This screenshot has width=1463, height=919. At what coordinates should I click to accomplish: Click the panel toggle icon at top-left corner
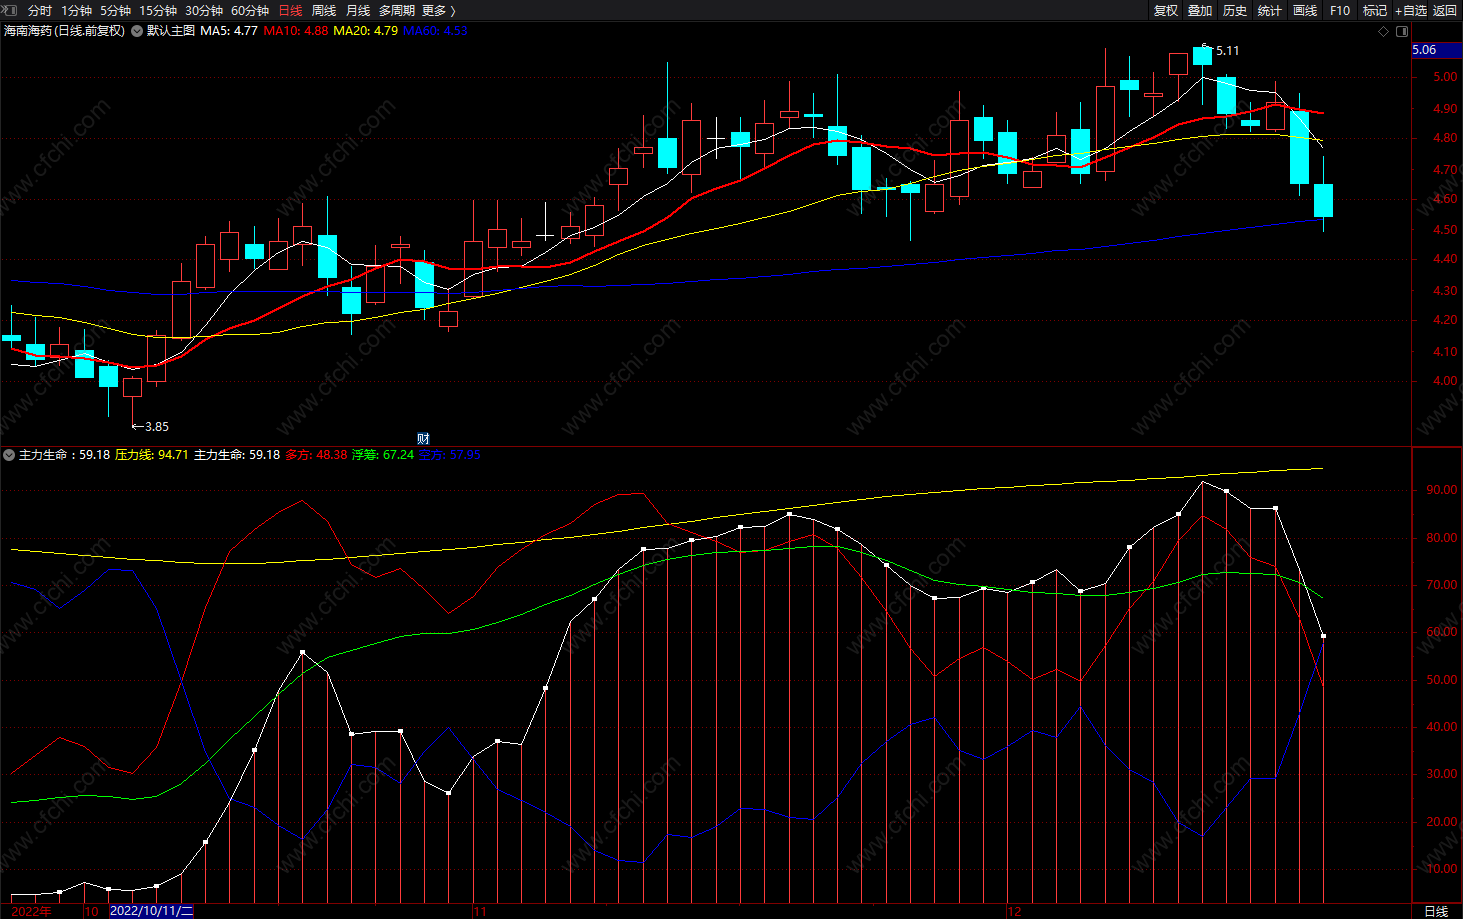click(x=9, y=10)
